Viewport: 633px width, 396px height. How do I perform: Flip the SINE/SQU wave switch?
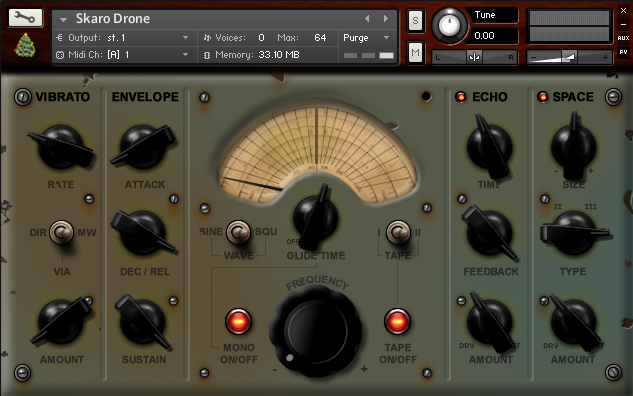(238, 232)
